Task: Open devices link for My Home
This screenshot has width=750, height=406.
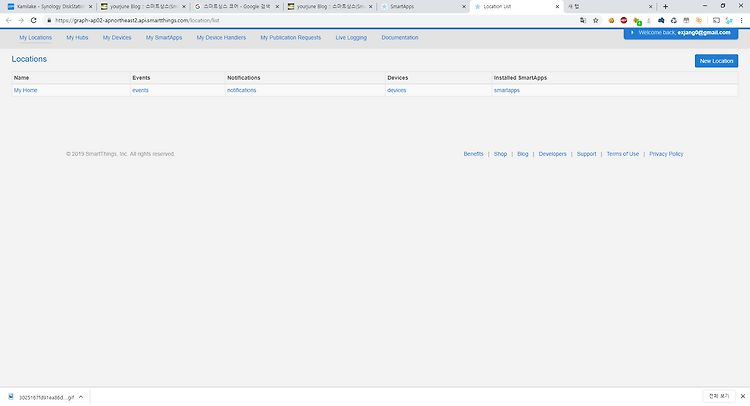Action: (x=397, y=90)
